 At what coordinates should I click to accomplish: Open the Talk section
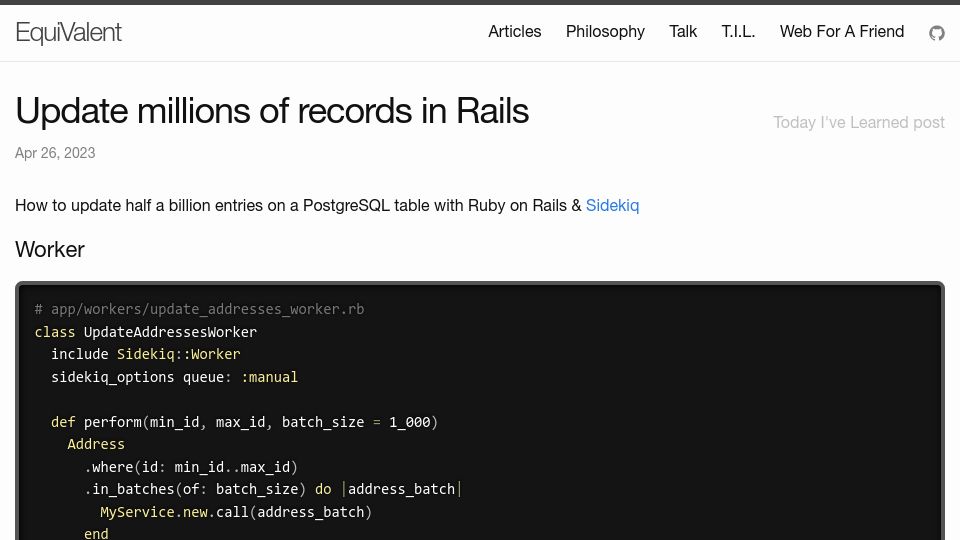click(x=683, y=31)
